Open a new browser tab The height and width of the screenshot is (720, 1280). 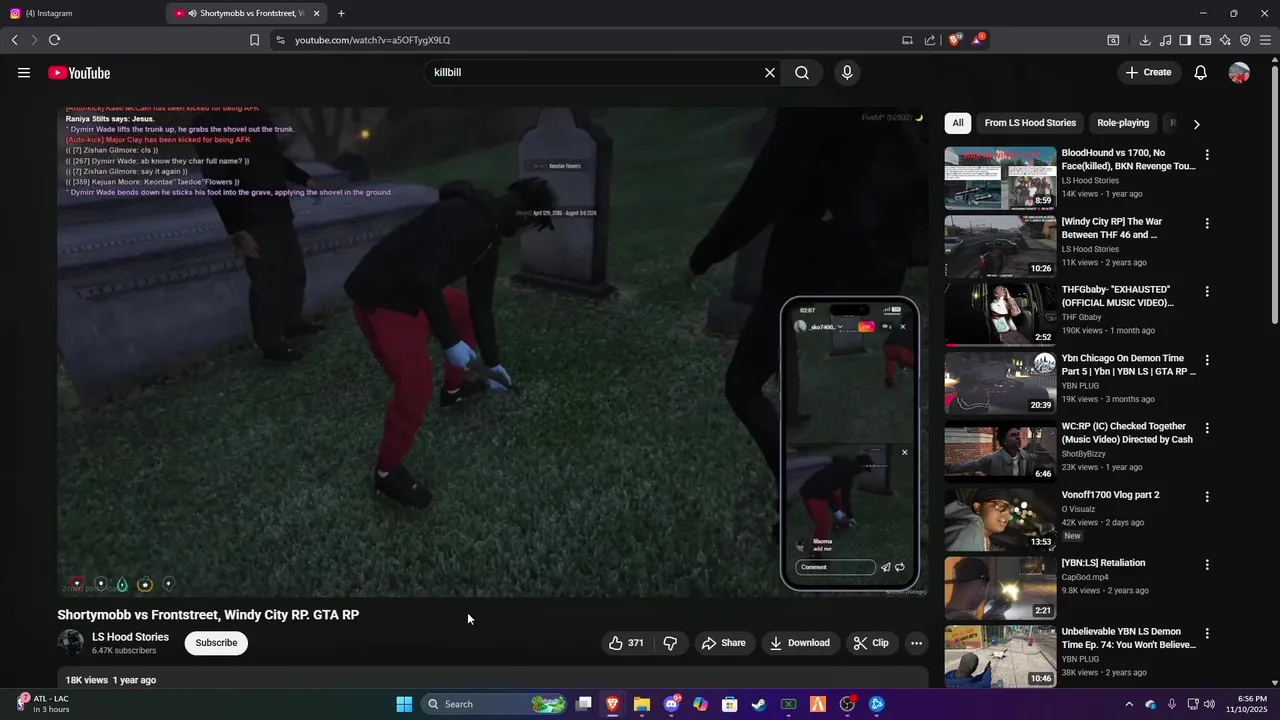341,13
